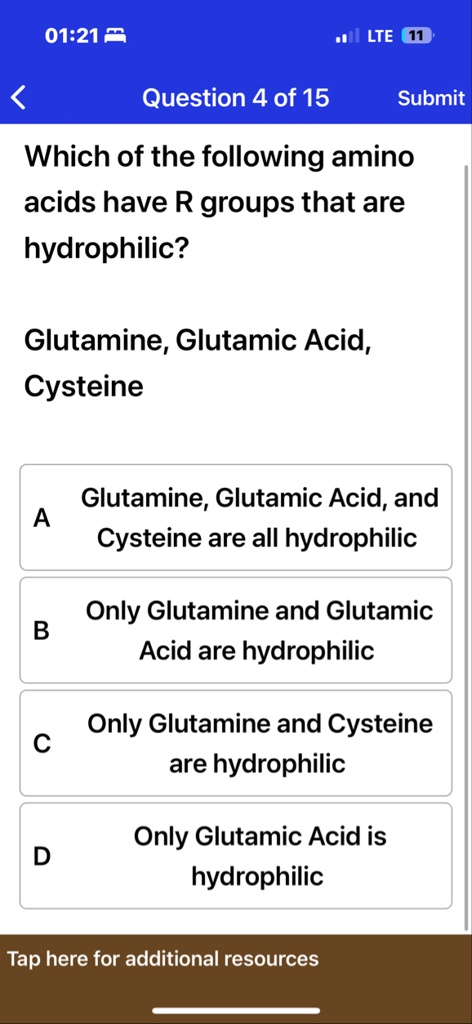Tap the letter C option label
This screenshot has width=472, height=1024.
(41, 744)
